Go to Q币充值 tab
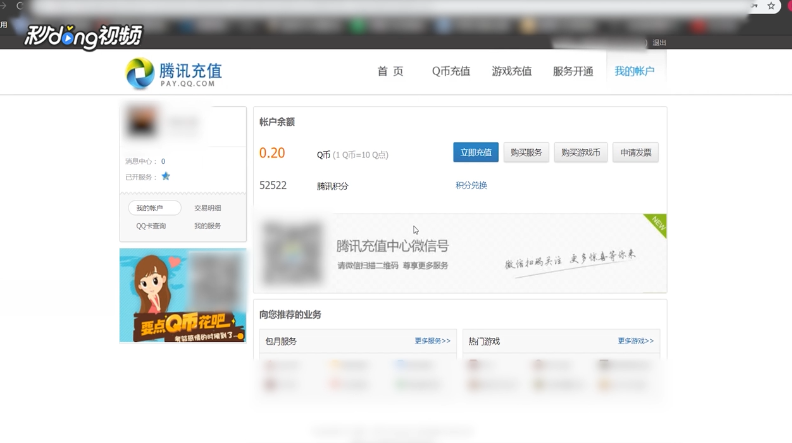This screenshot has height=443, width=792. [451, 71]
